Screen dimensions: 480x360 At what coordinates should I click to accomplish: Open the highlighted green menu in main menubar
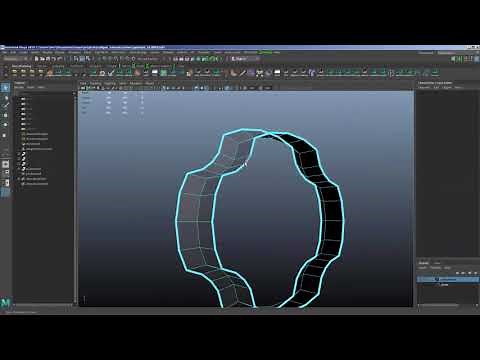click(x=266, y=53)
